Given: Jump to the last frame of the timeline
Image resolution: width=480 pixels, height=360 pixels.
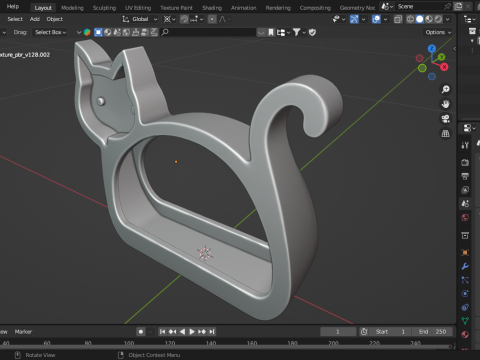Looking at the screenshot, I should pyautogui.click(x=212, y=332).
